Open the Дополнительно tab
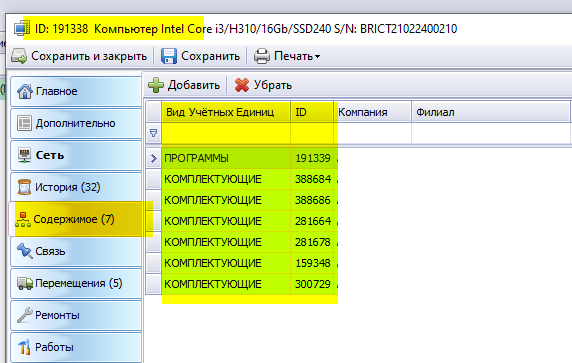Viewport: 572px width, 363px height. click(76, 123)
